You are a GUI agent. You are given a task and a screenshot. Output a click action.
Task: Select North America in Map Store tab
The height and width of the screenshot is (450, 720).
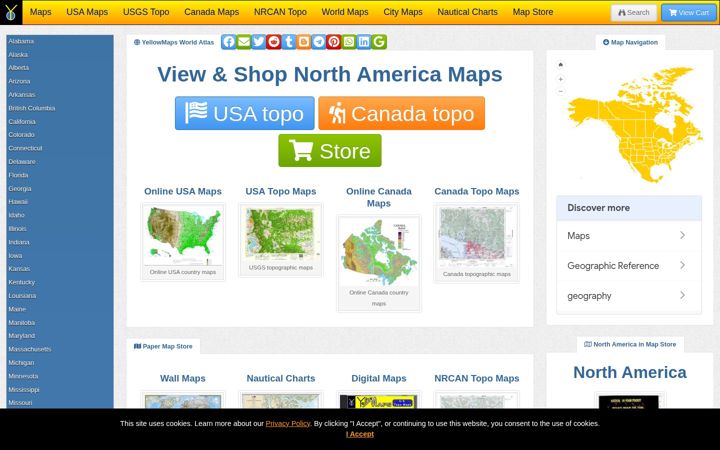tap(630, 344)
